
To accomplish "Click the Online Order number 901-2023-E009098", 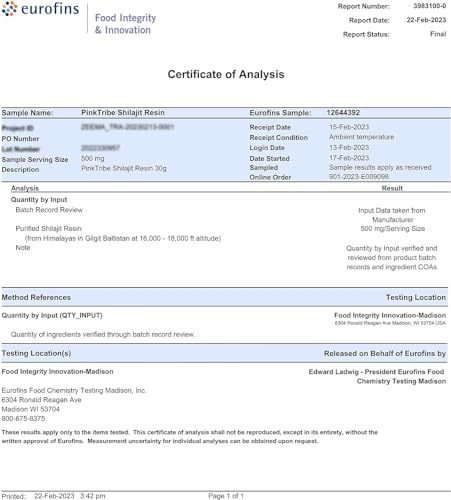I will point(359,176).
